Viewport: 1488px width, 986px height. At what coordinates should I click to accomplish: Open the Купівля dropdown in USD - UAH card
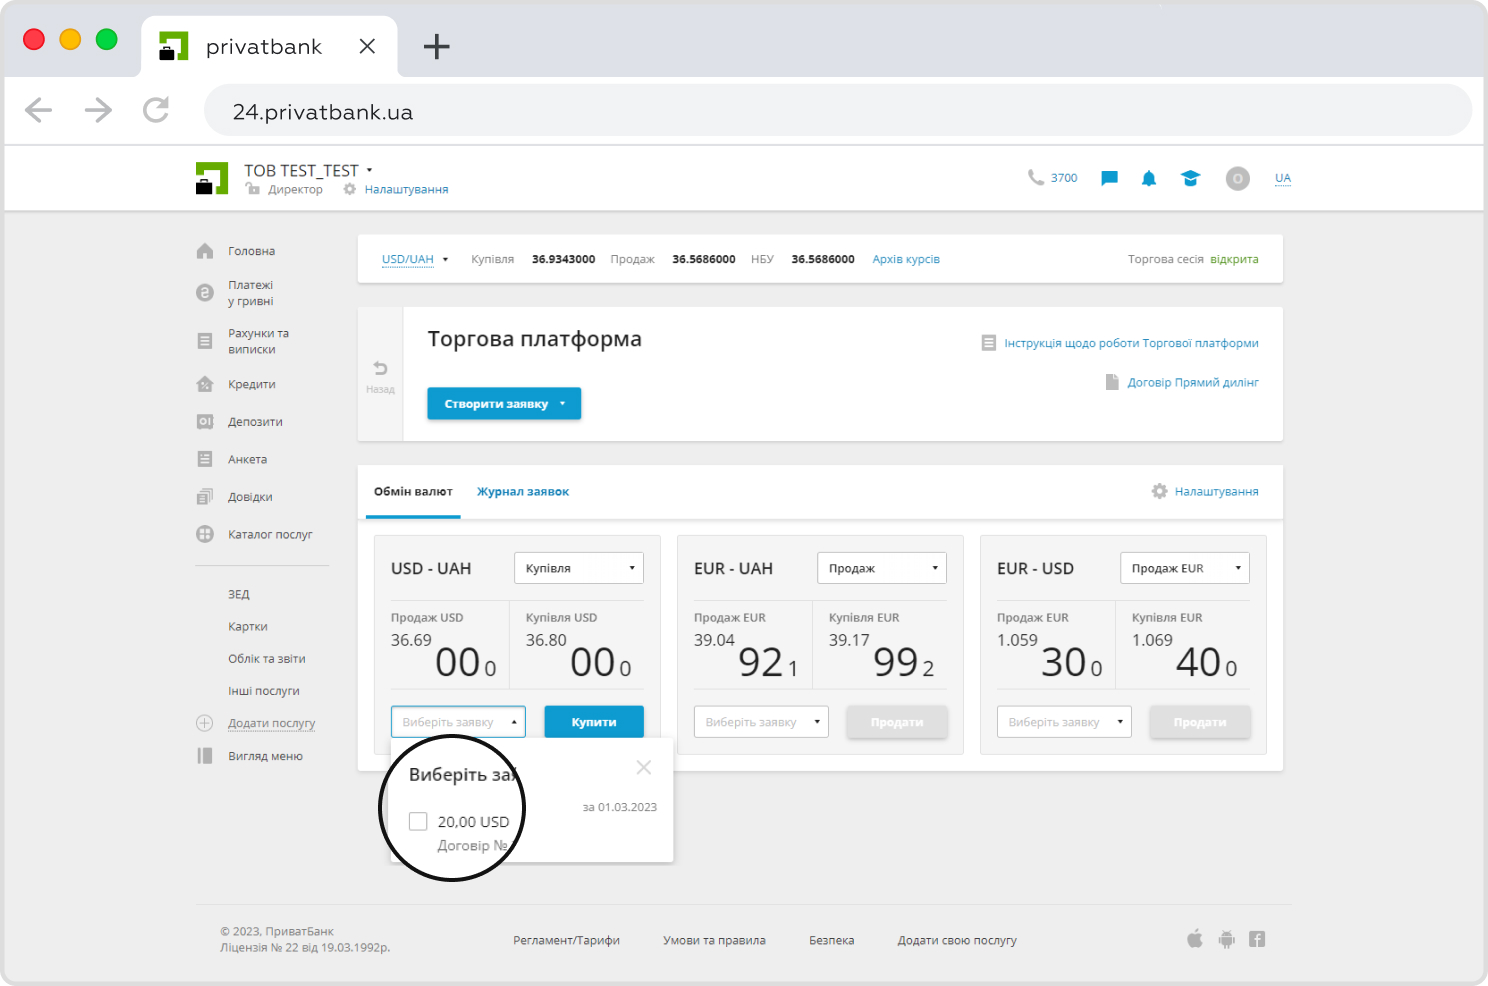coord(578,568)
